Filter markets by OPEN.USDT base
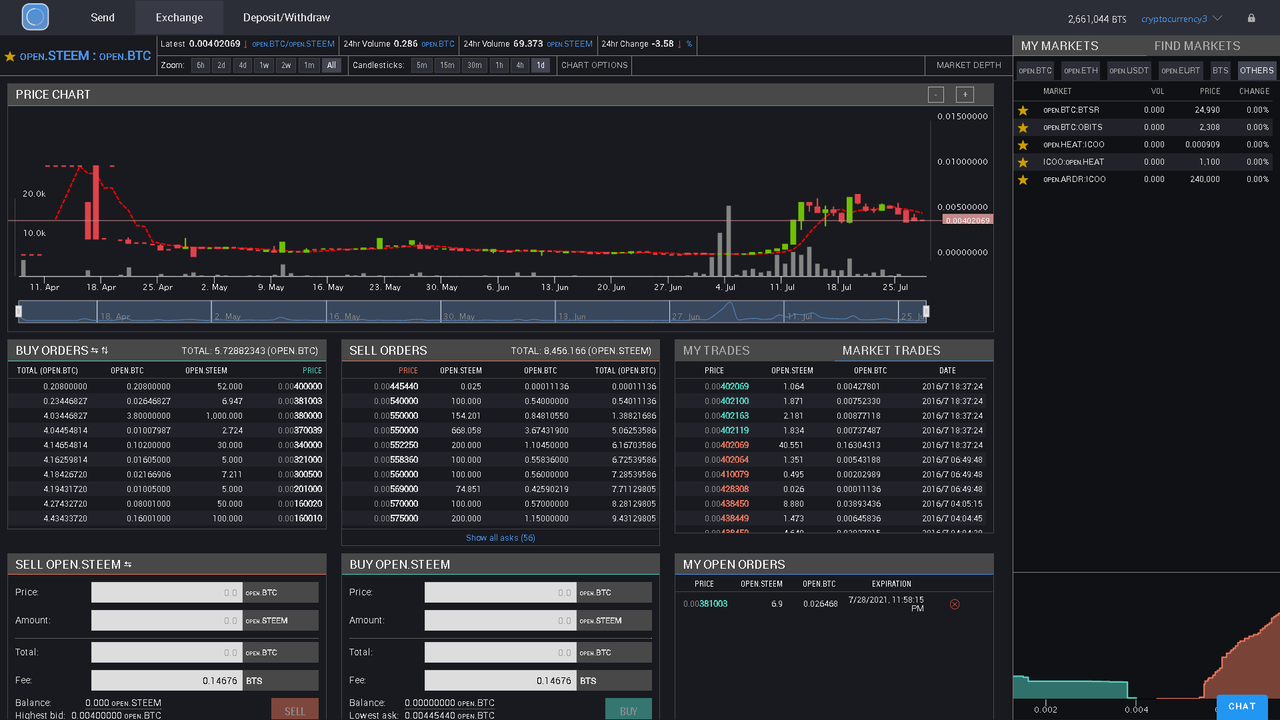Viewport: 1280px width, 720px height. pos(1127,71)
